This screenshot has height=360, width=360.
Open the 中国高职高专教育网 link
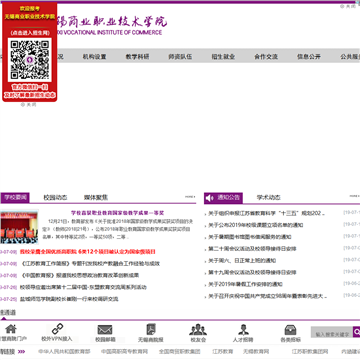tap(124, 351)
